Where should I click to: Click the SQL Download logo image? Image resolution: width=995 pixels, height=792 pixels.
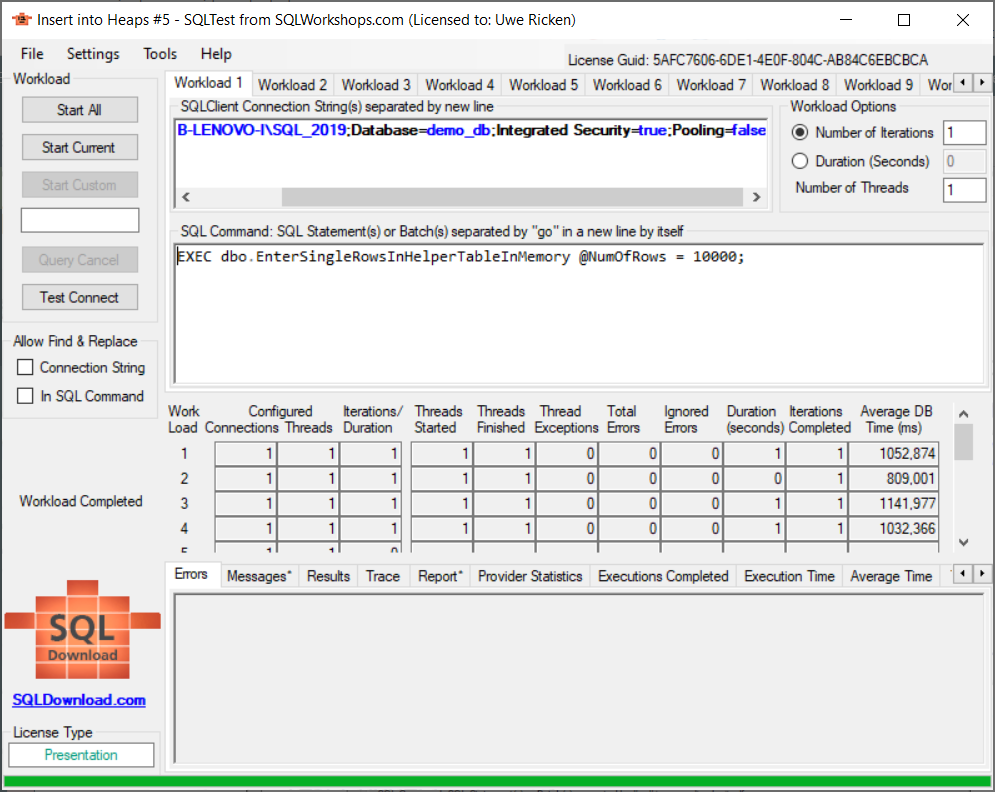pyautogui.click(x=82, y=629)
